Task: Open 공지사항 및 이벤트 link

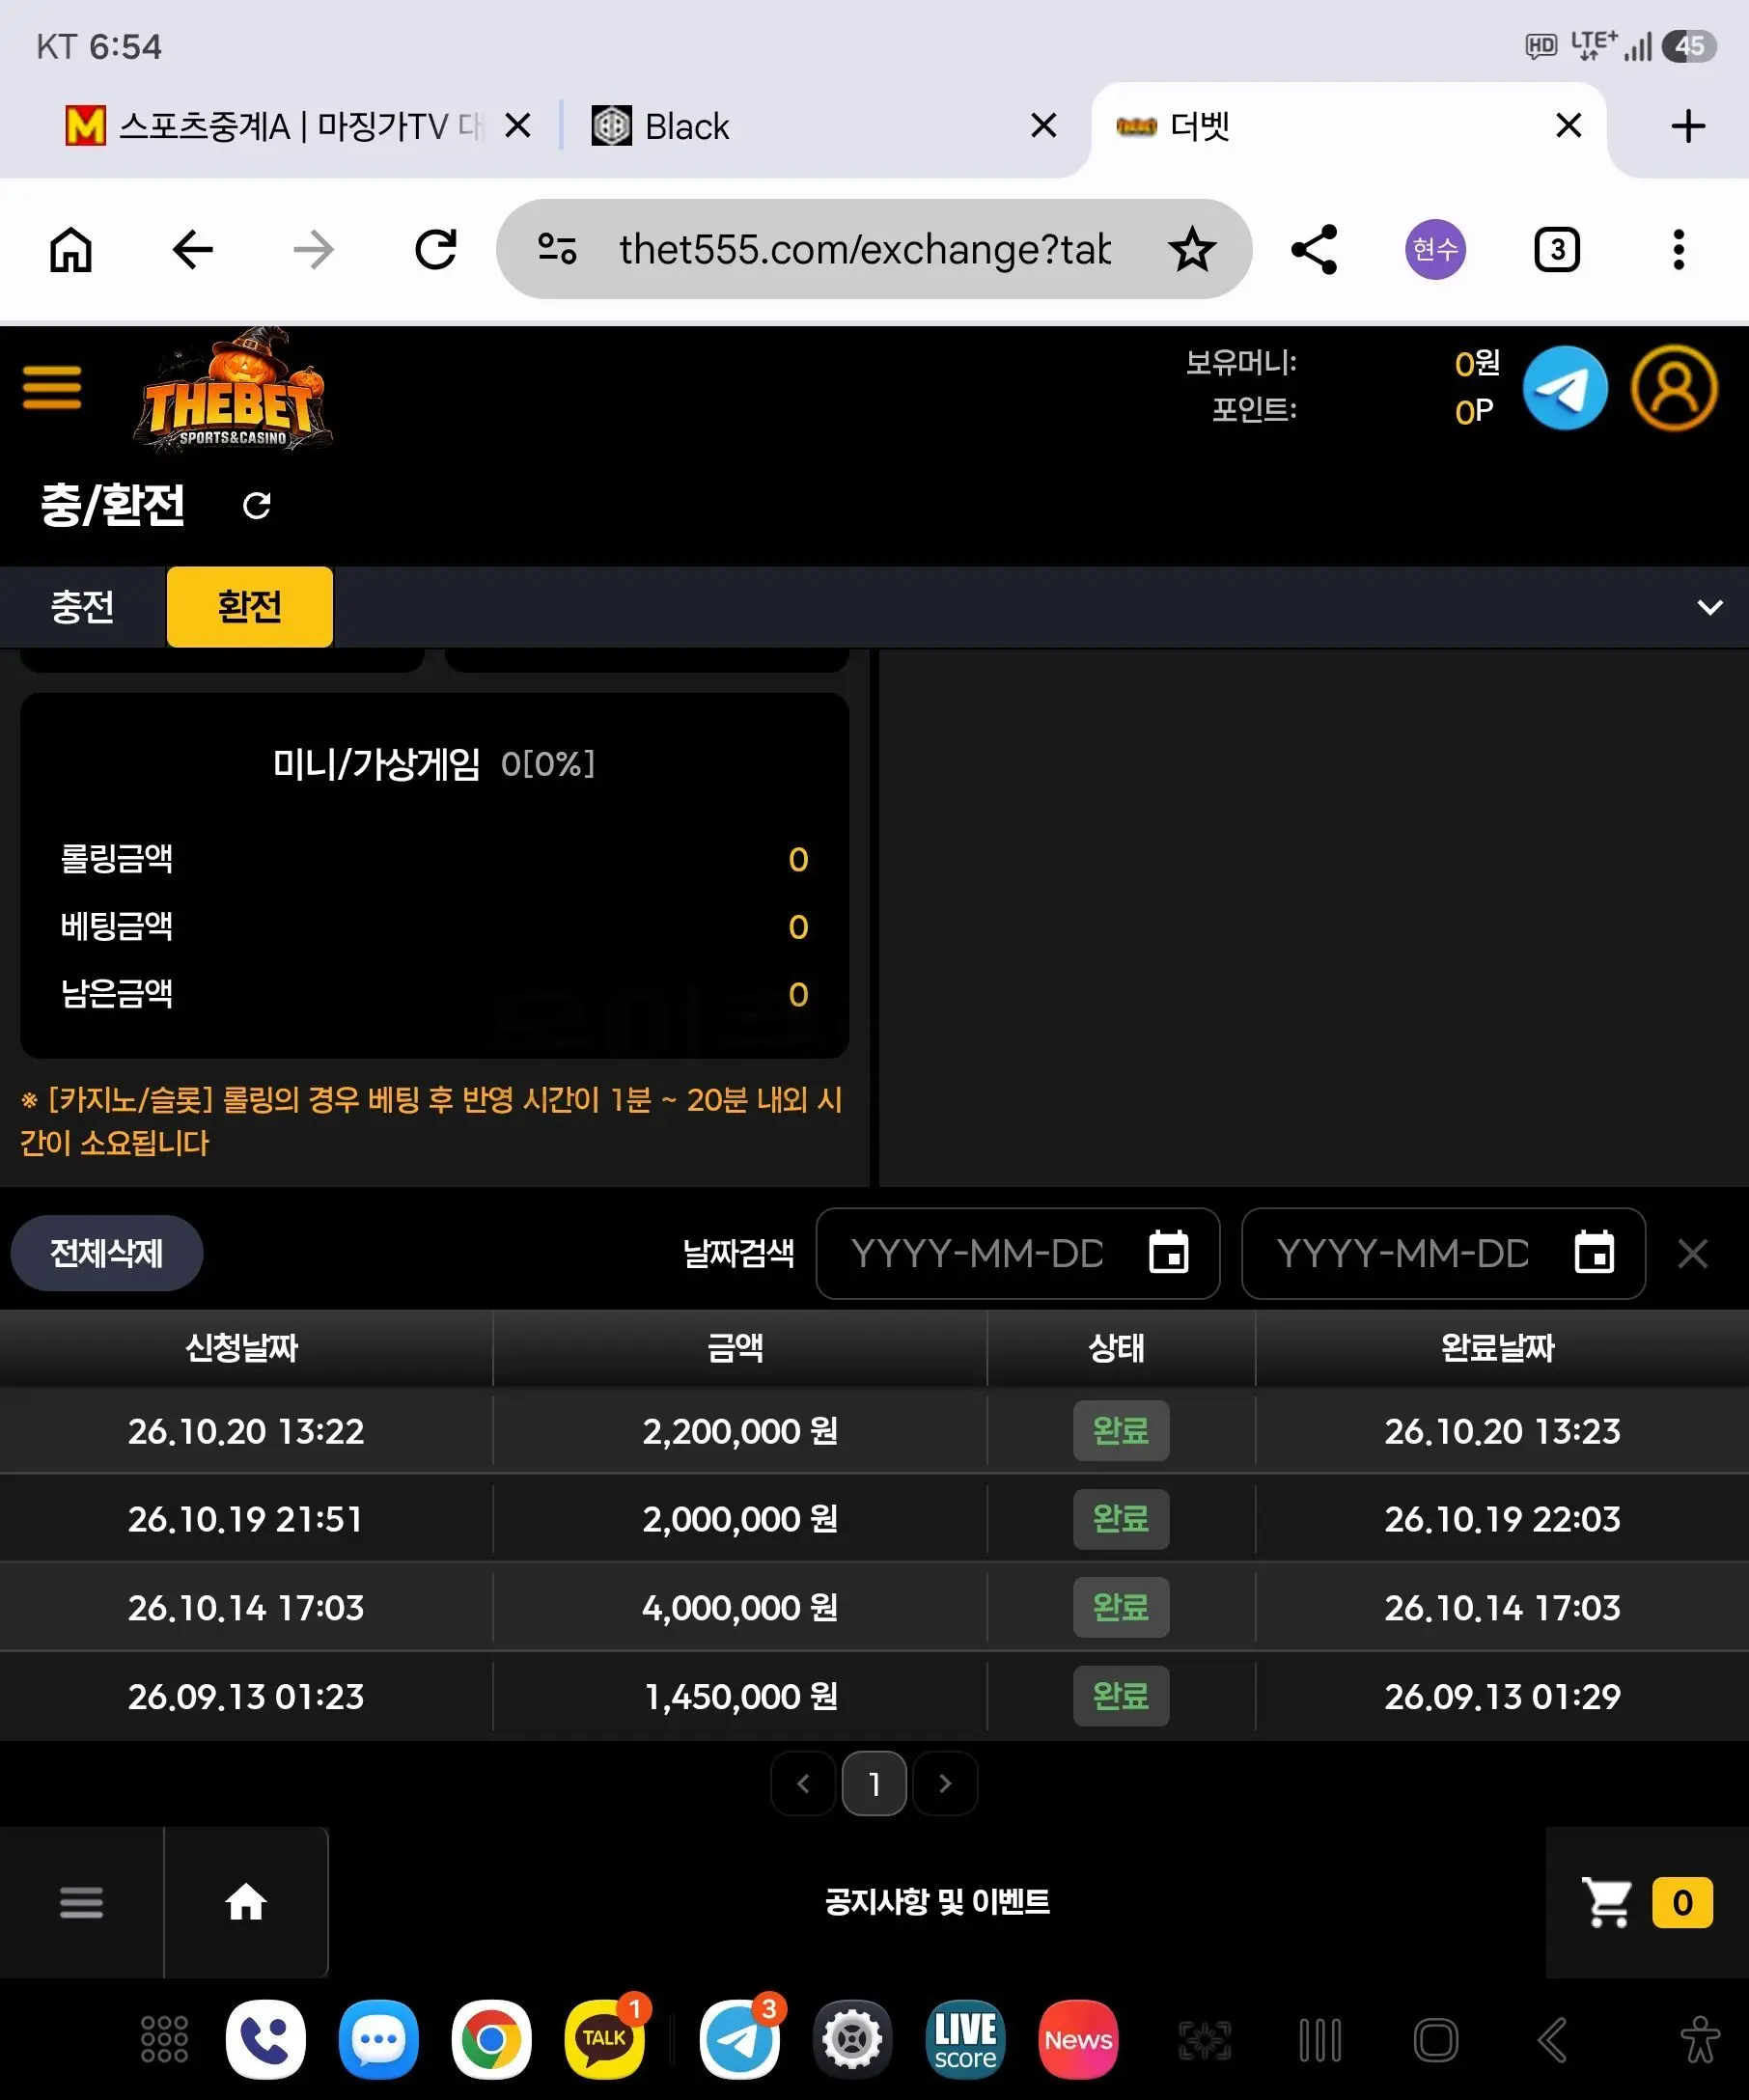Action: point(937,1901)
